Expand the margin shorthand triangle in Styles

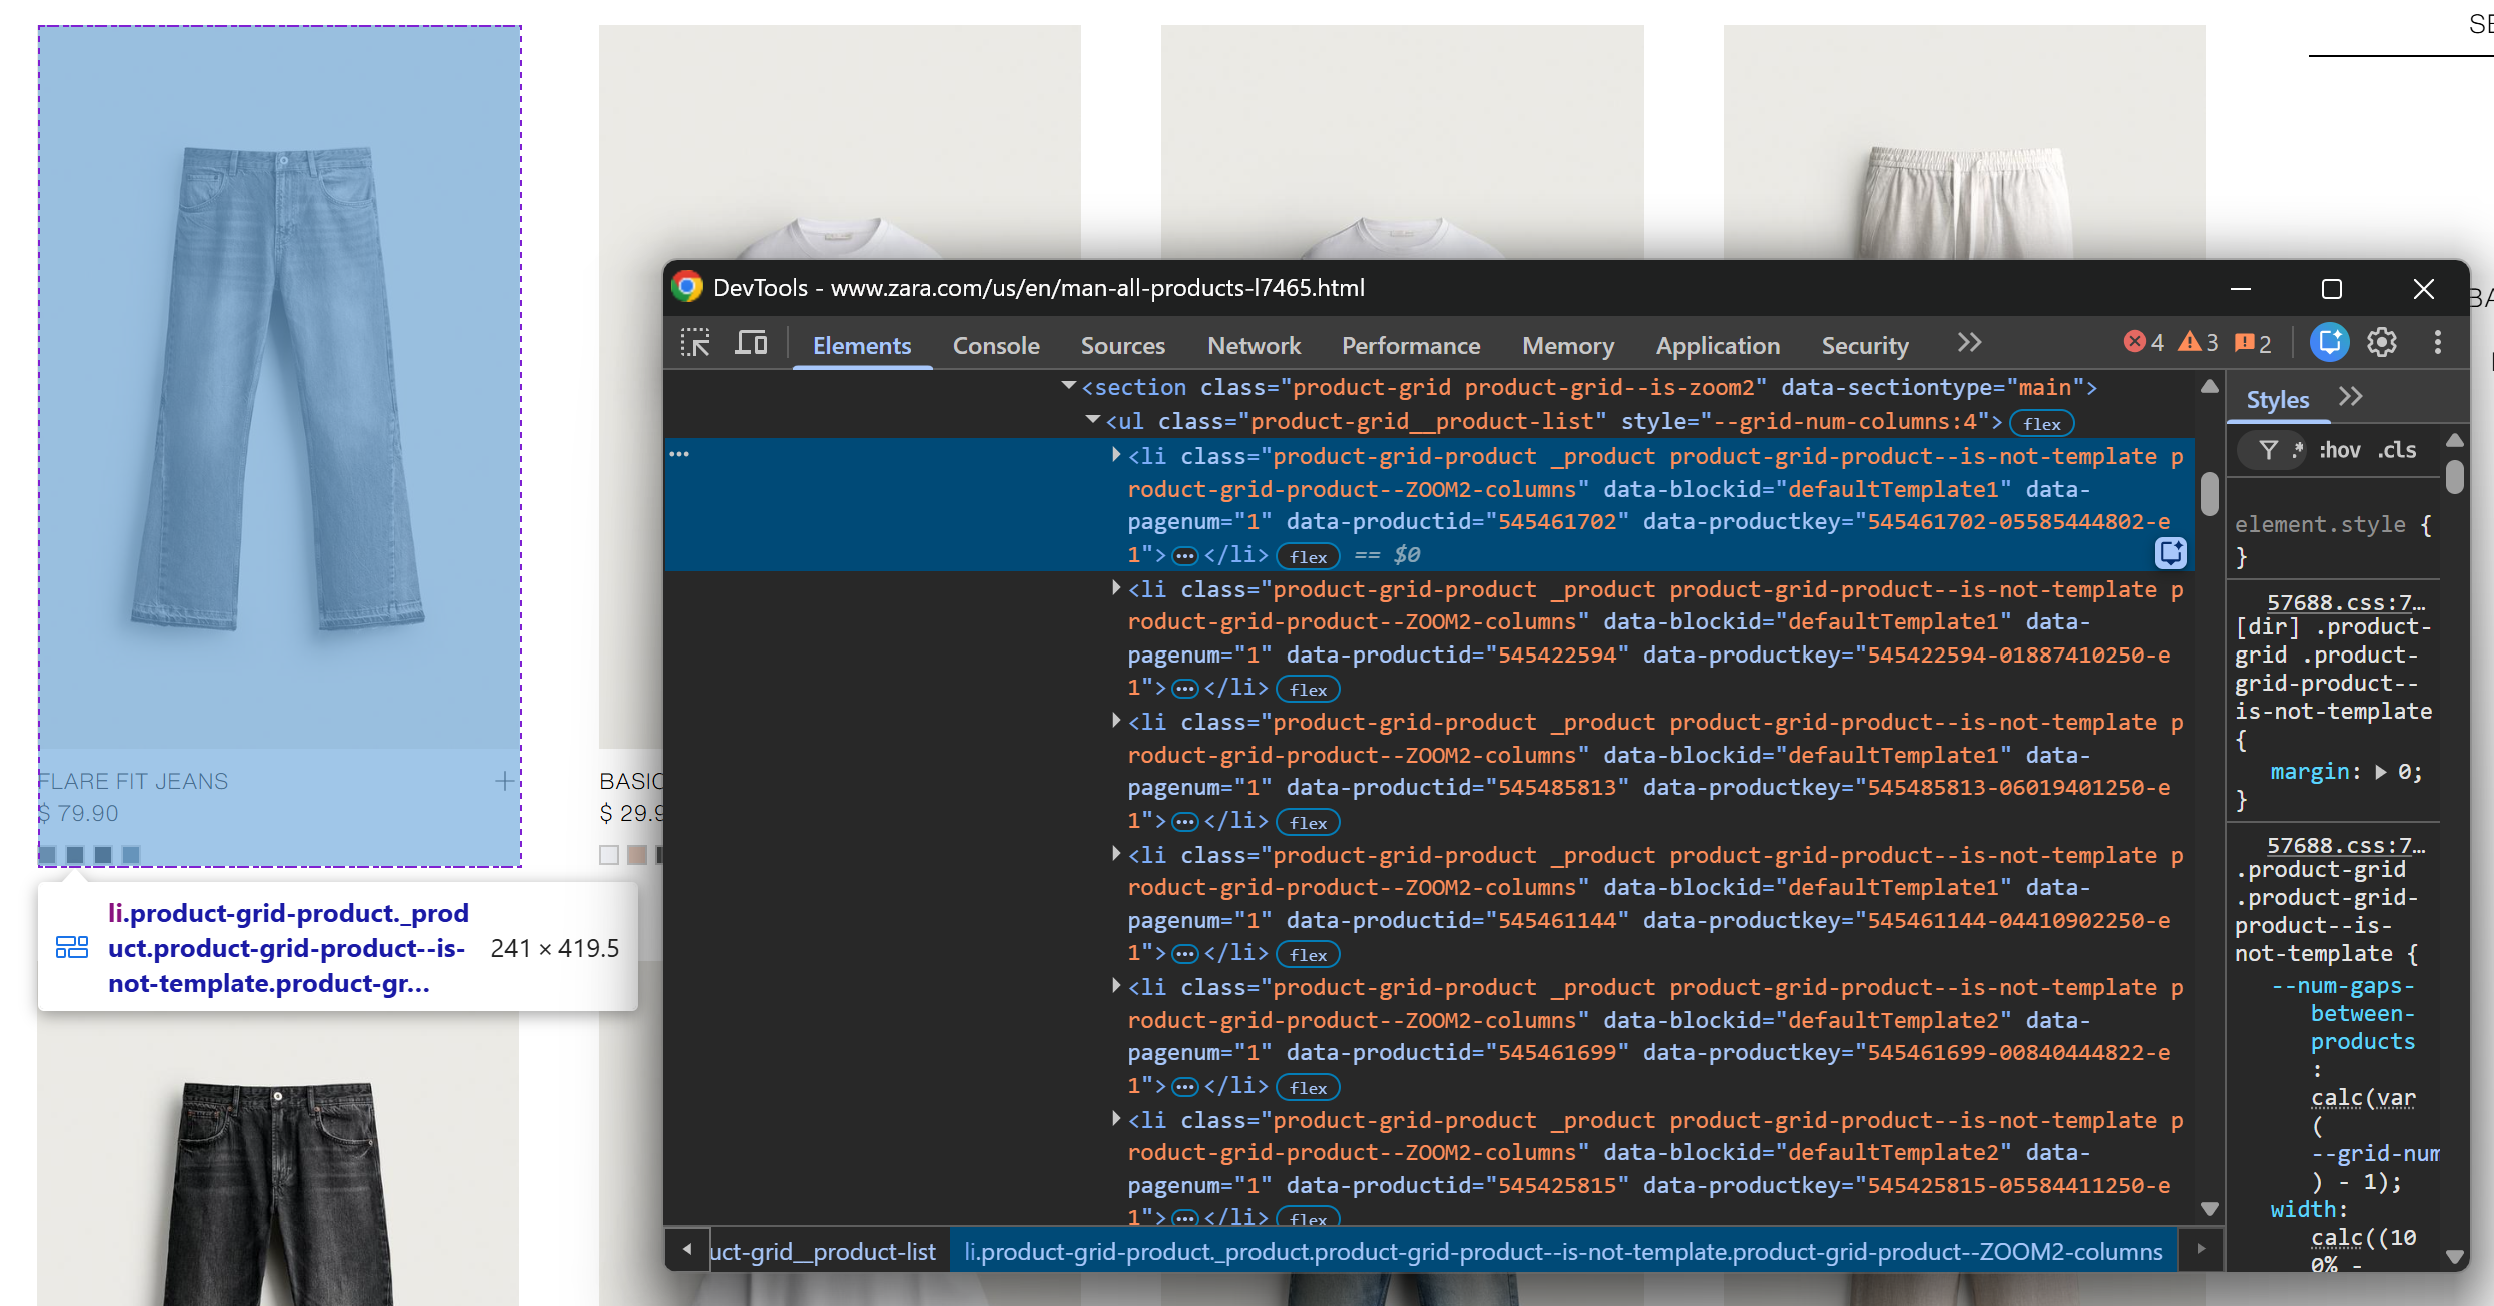click(x=2381, y=772)
